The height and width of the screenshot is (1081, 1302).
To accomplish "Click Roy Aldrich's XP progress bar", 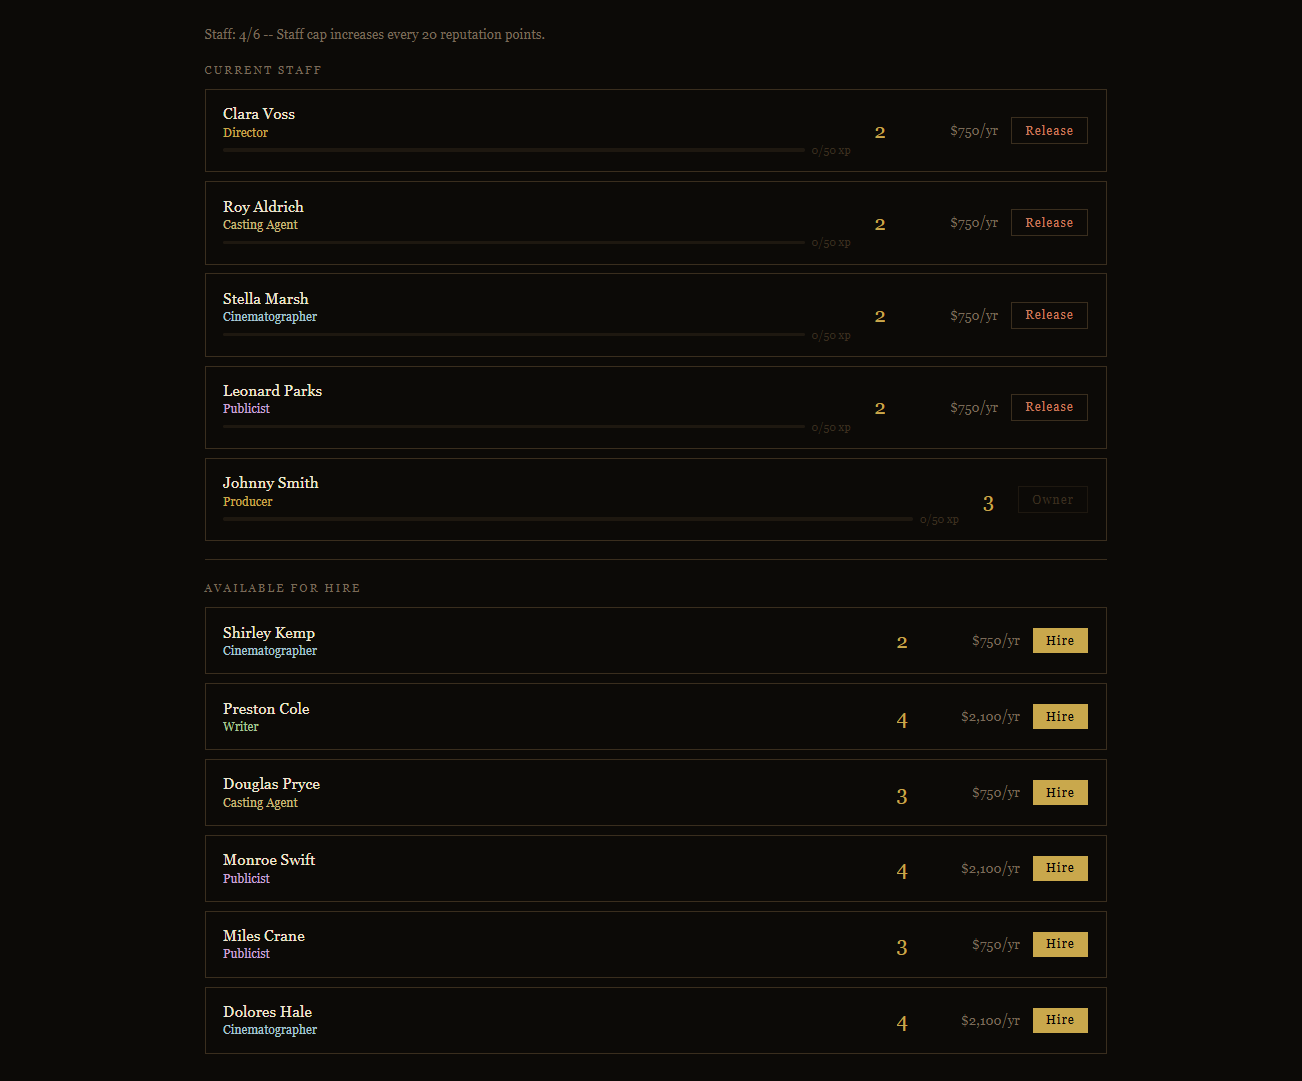I will point(513,242).
